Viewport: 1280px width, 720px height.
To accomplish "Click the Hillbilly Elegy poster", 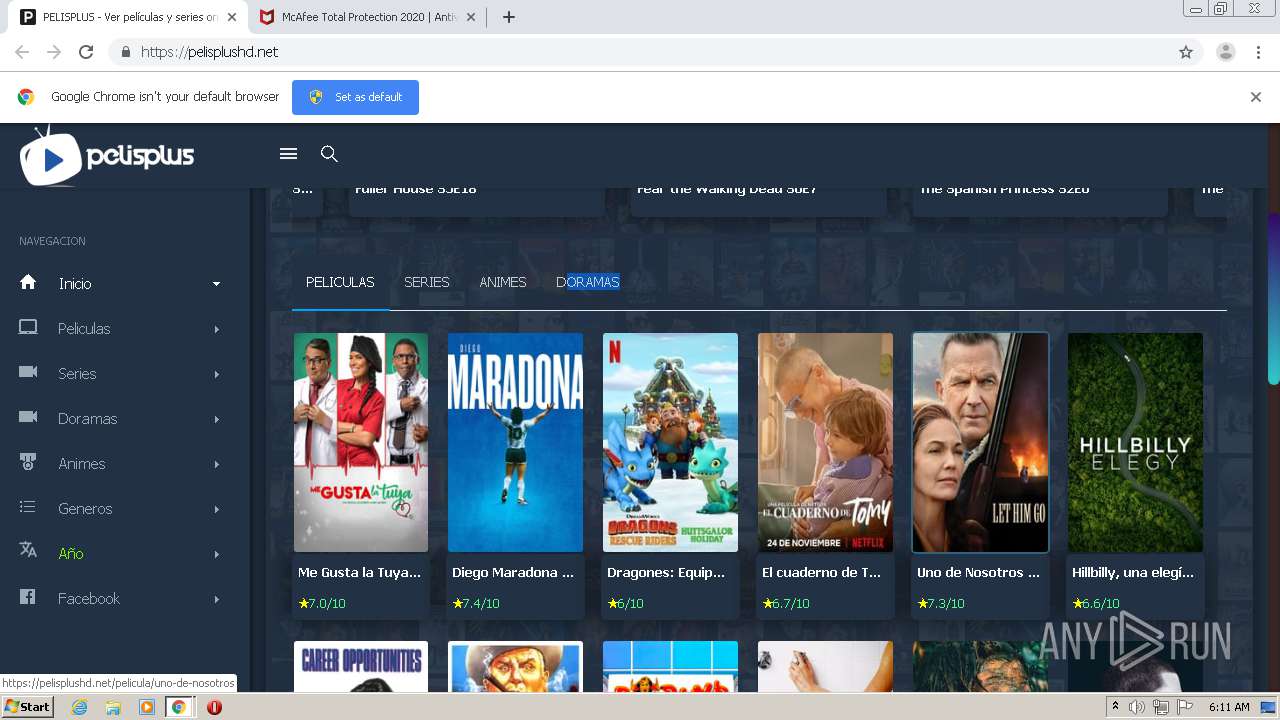I will [1135, 442].
